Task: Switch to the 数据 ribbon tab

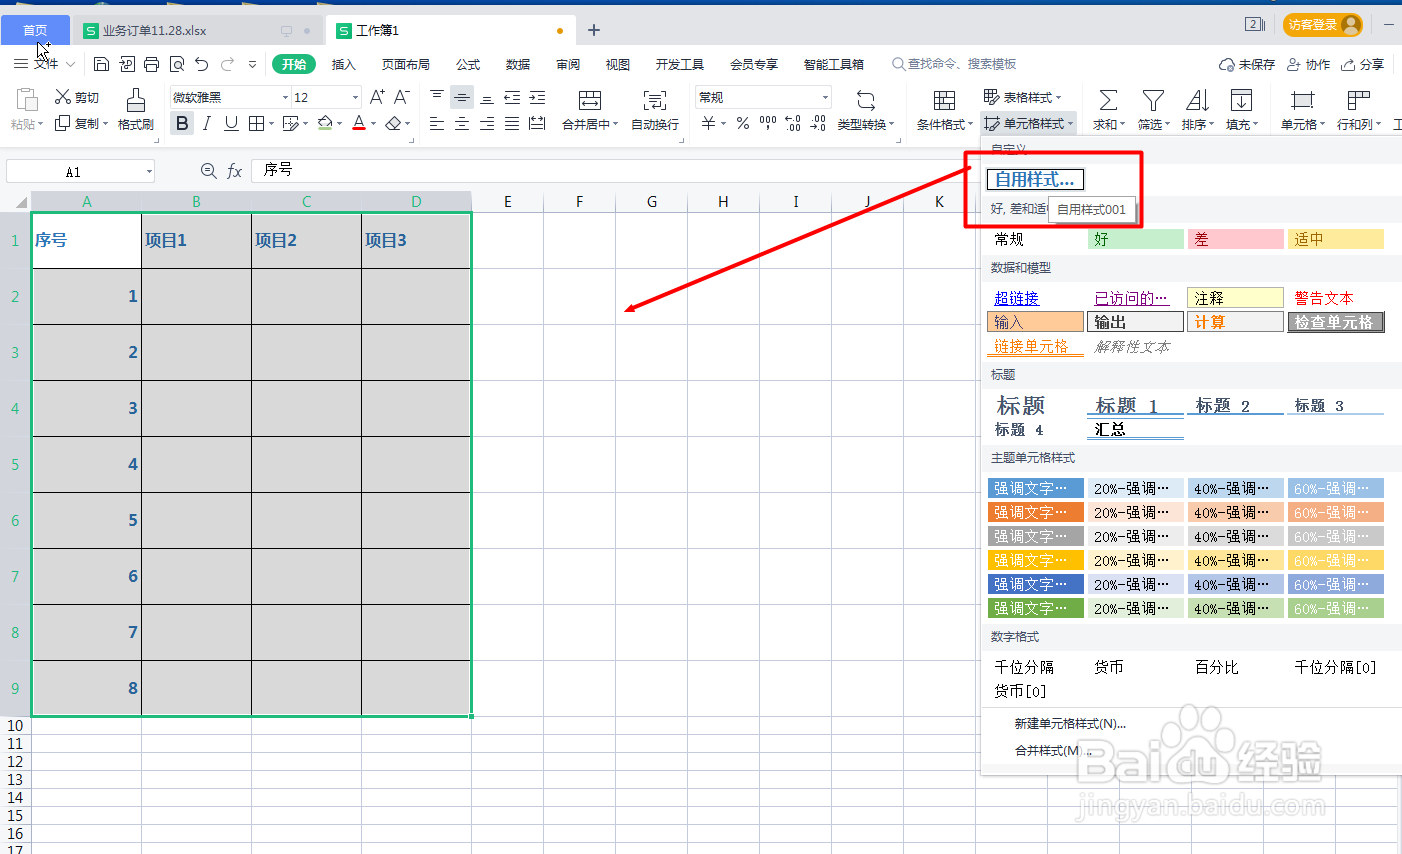Action: (x=517, y=63)
